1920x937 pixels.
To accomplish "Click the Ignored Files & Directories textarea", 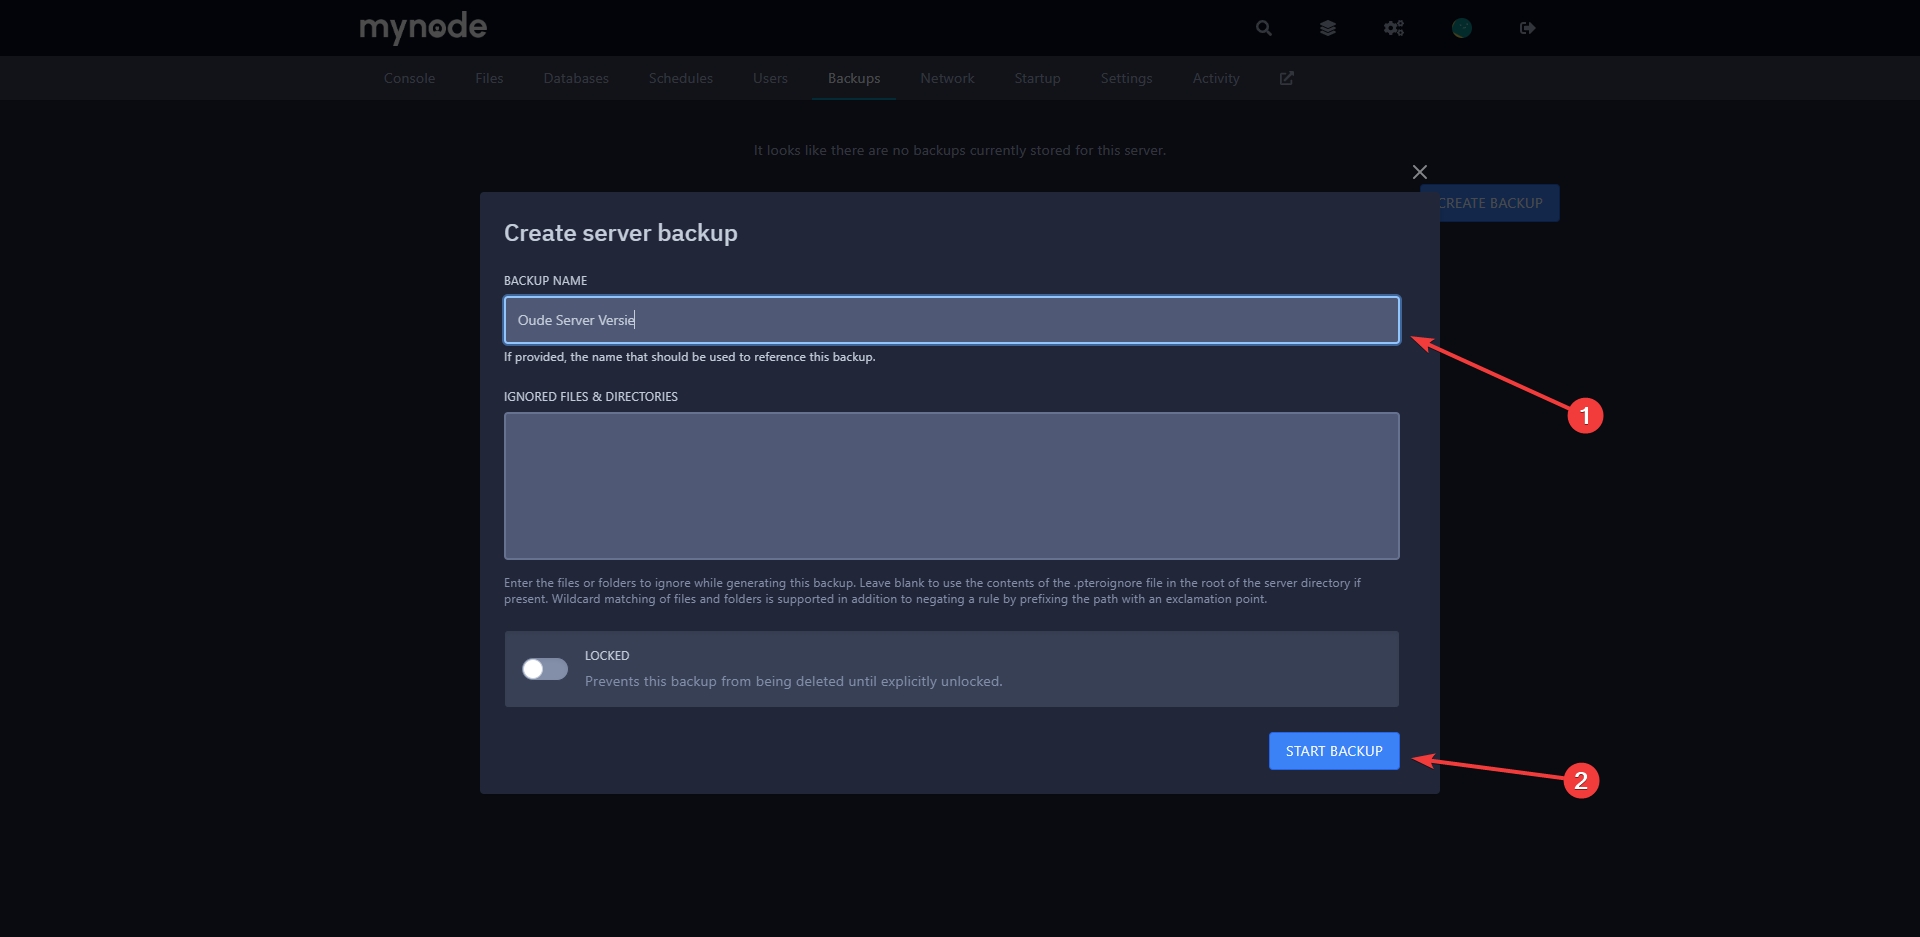I will (952, 486).
